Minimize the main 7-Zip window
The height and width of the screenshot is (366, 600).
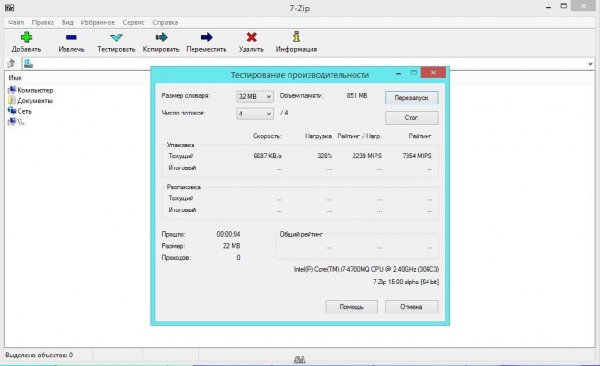[x=548, y=7]
